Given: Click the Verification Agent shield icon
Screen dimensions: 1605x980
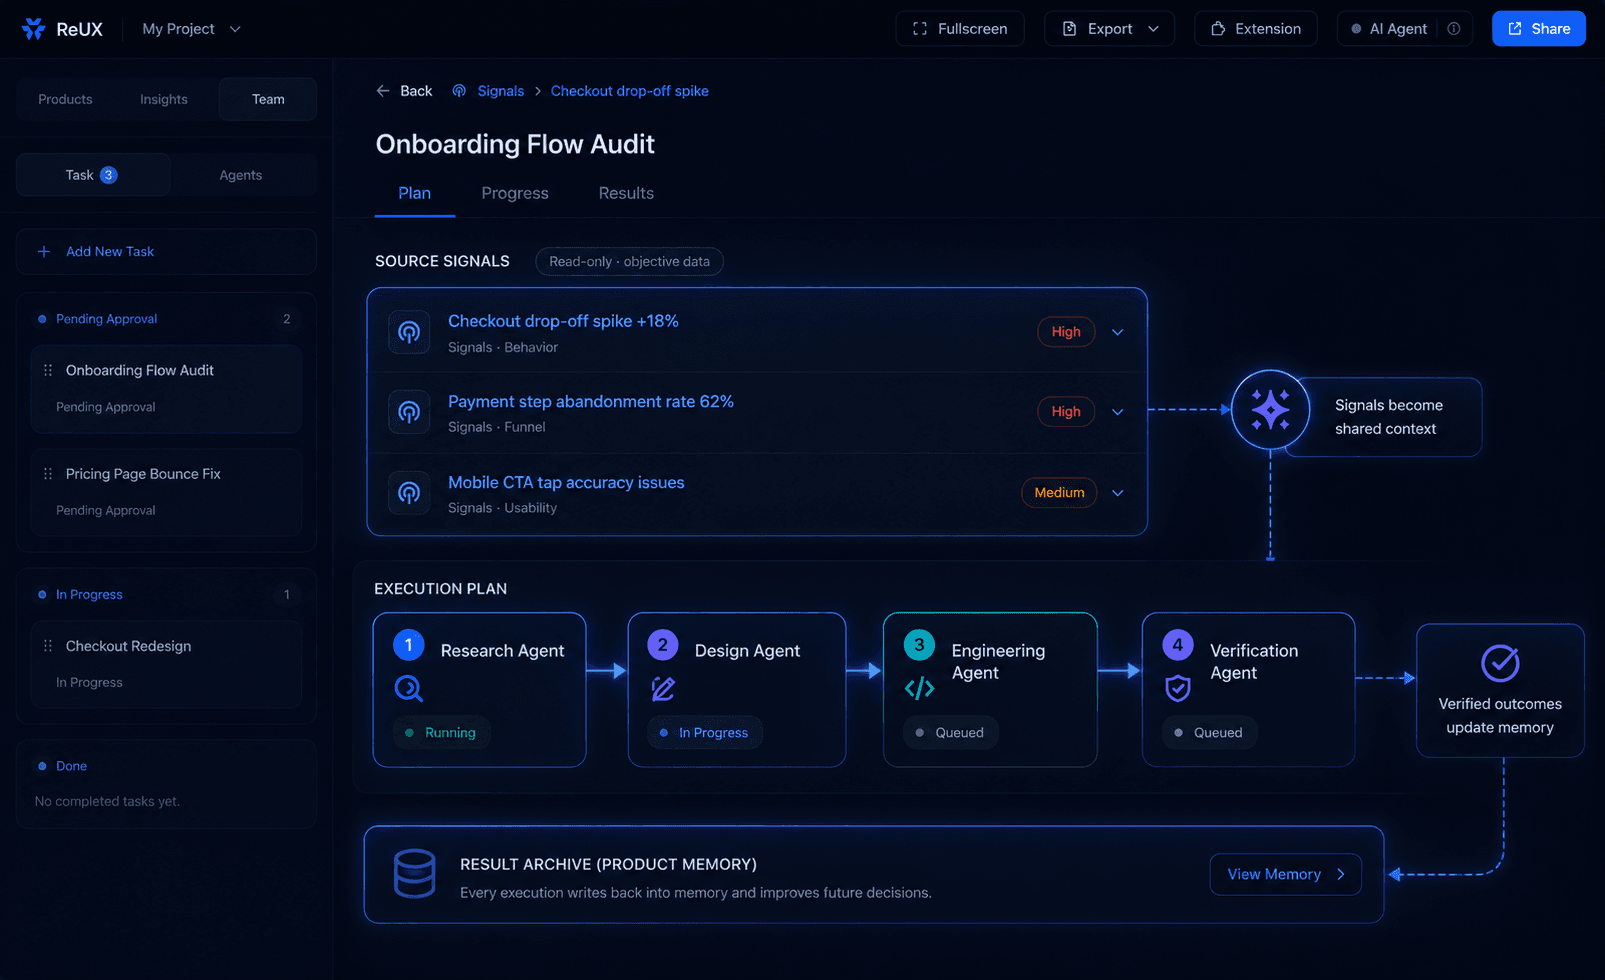Looking at the screenshot, I should coord(1178,688).
